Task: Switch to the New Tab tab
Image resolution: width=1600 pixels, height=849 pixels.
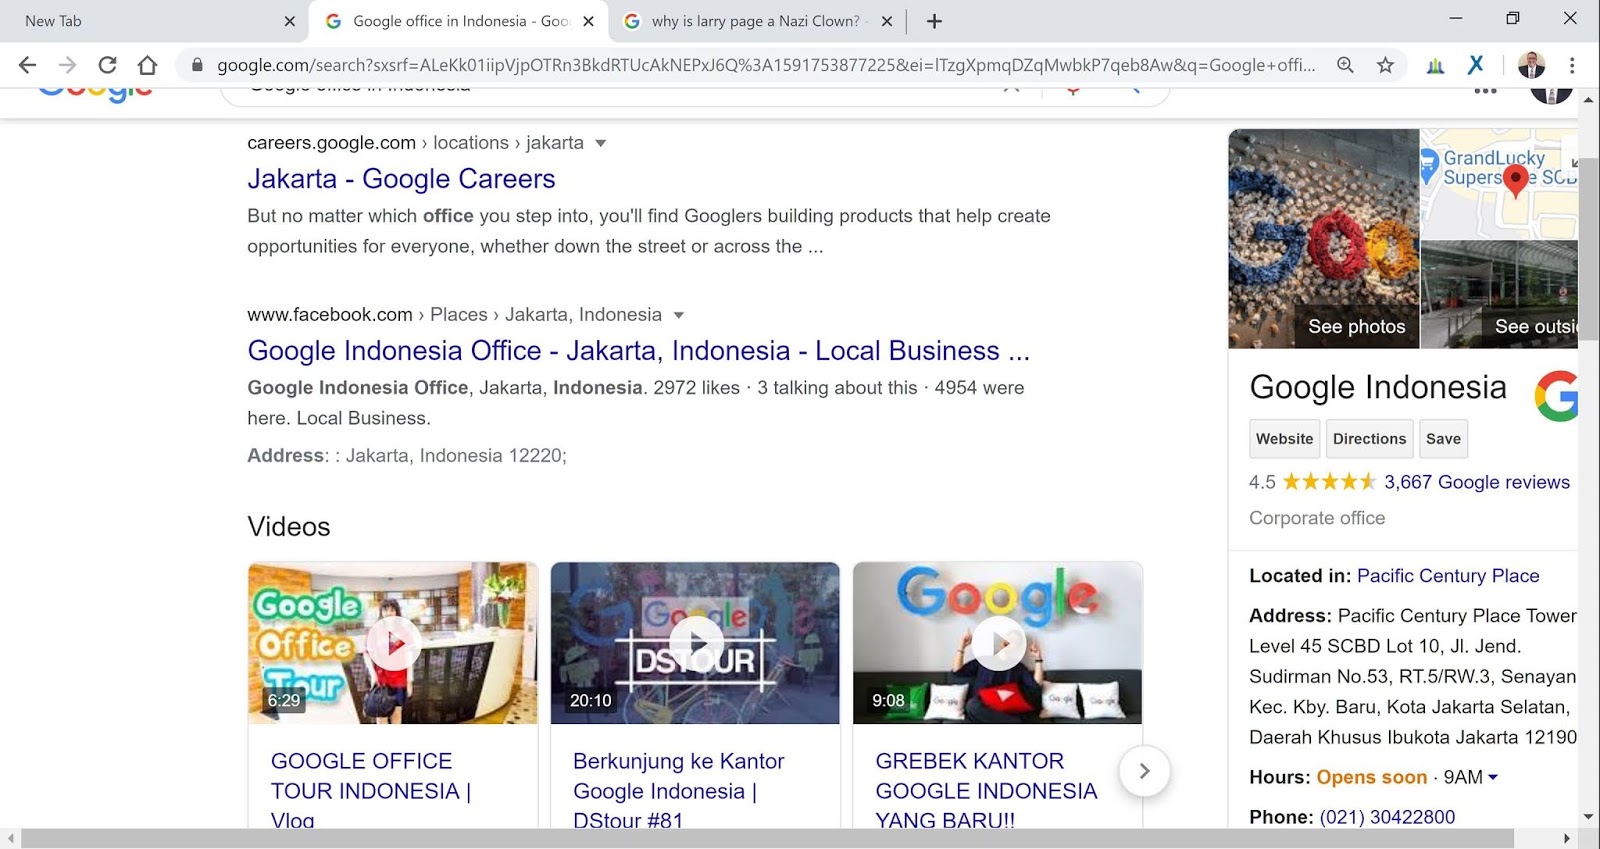Action: tap(154, 21)
